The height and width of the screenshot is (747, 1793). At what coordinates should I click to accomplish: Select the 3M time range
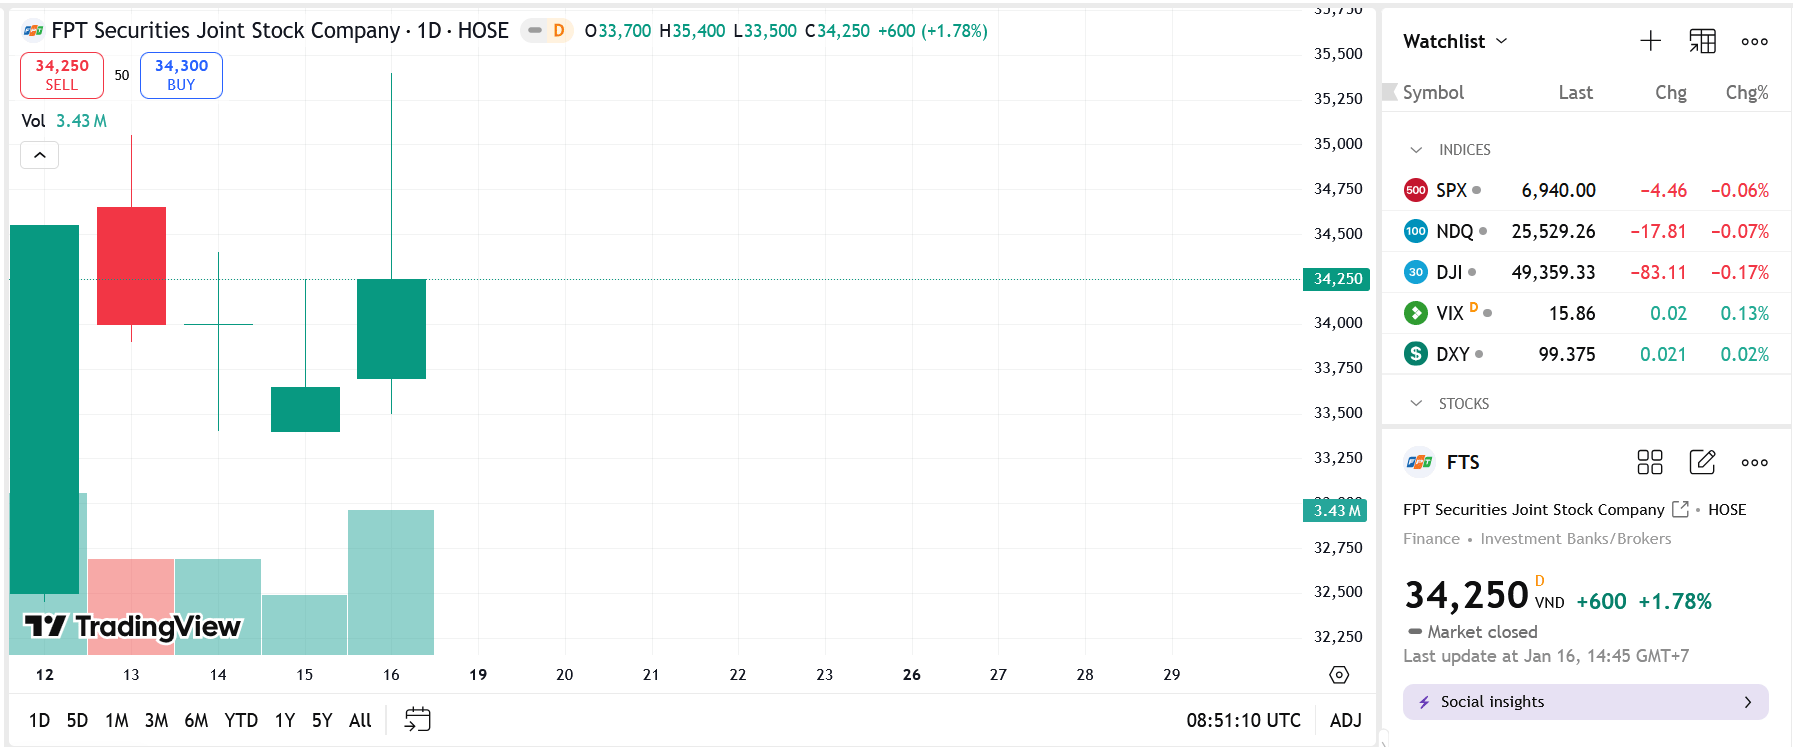[x=156, y=720]
